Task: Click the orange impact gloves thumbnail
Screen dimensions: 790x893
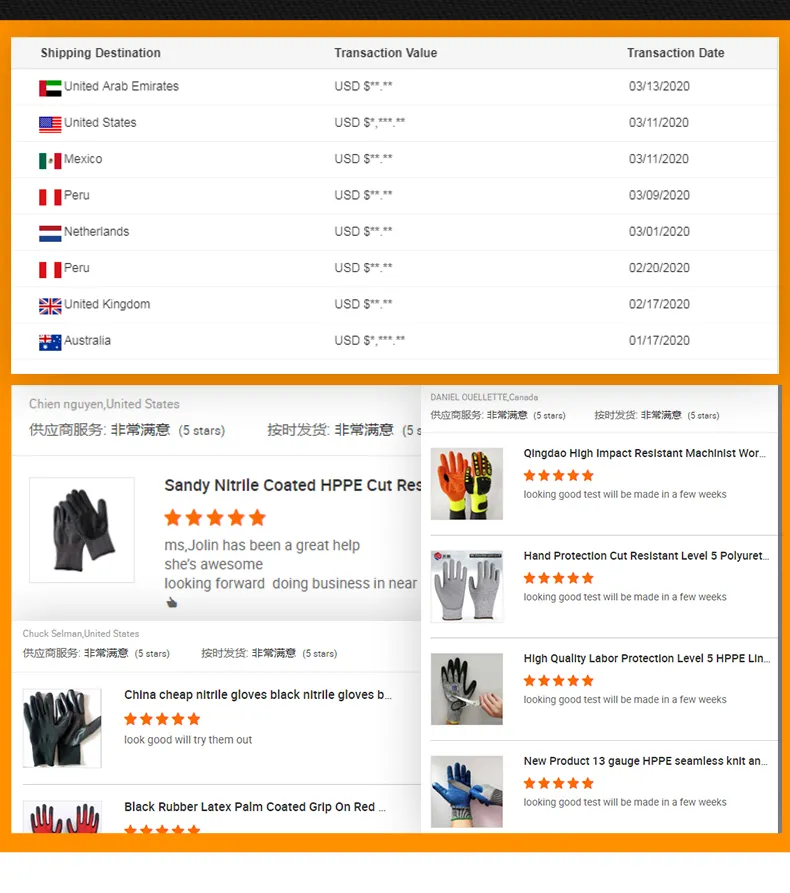Action: click(x=466, y=484)
